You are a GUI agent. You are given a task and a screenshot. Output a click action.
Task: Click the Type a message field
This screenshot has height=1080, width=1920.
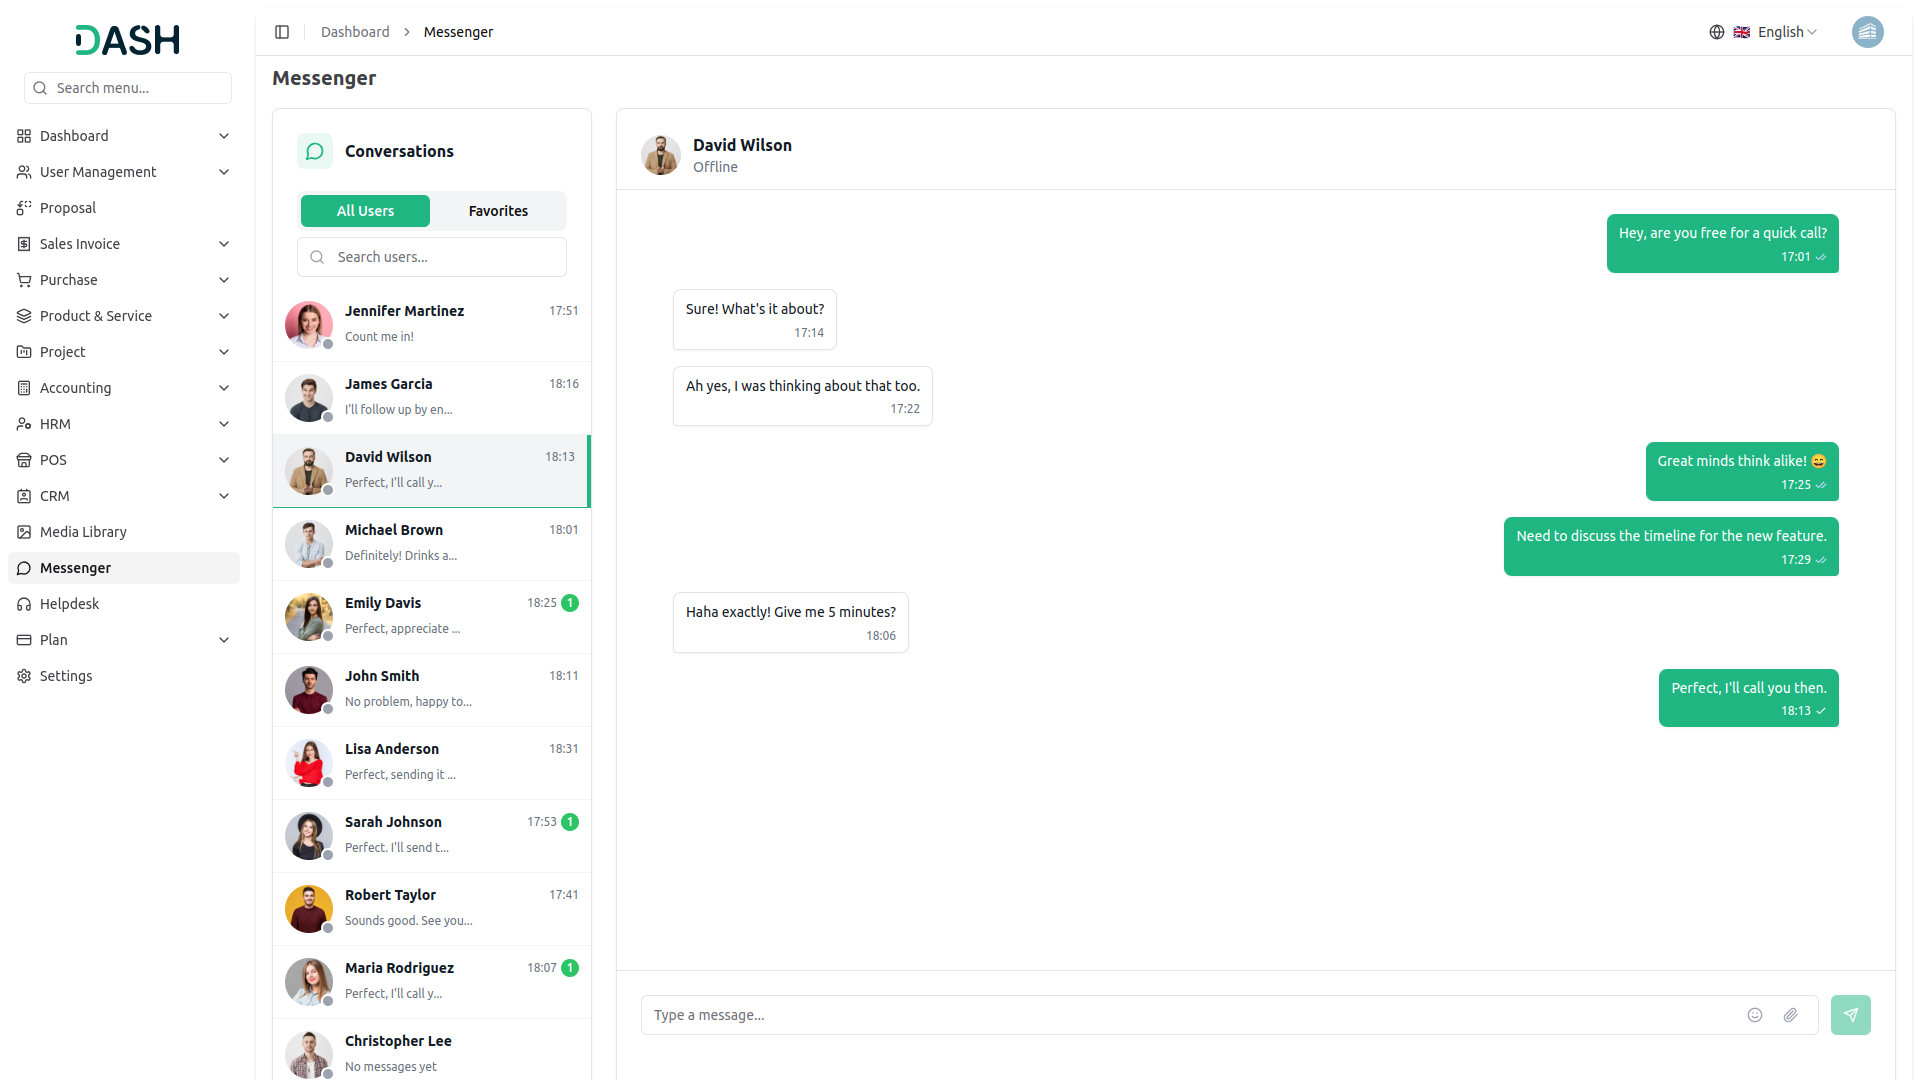[x=1190, y=1015]
